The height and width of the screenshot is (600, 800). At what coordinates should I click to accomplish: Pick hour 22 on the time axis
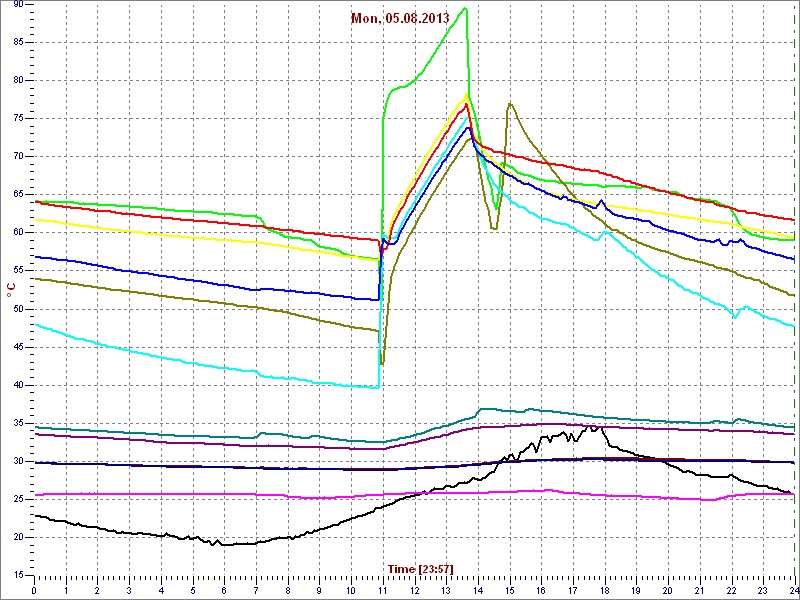732,590
